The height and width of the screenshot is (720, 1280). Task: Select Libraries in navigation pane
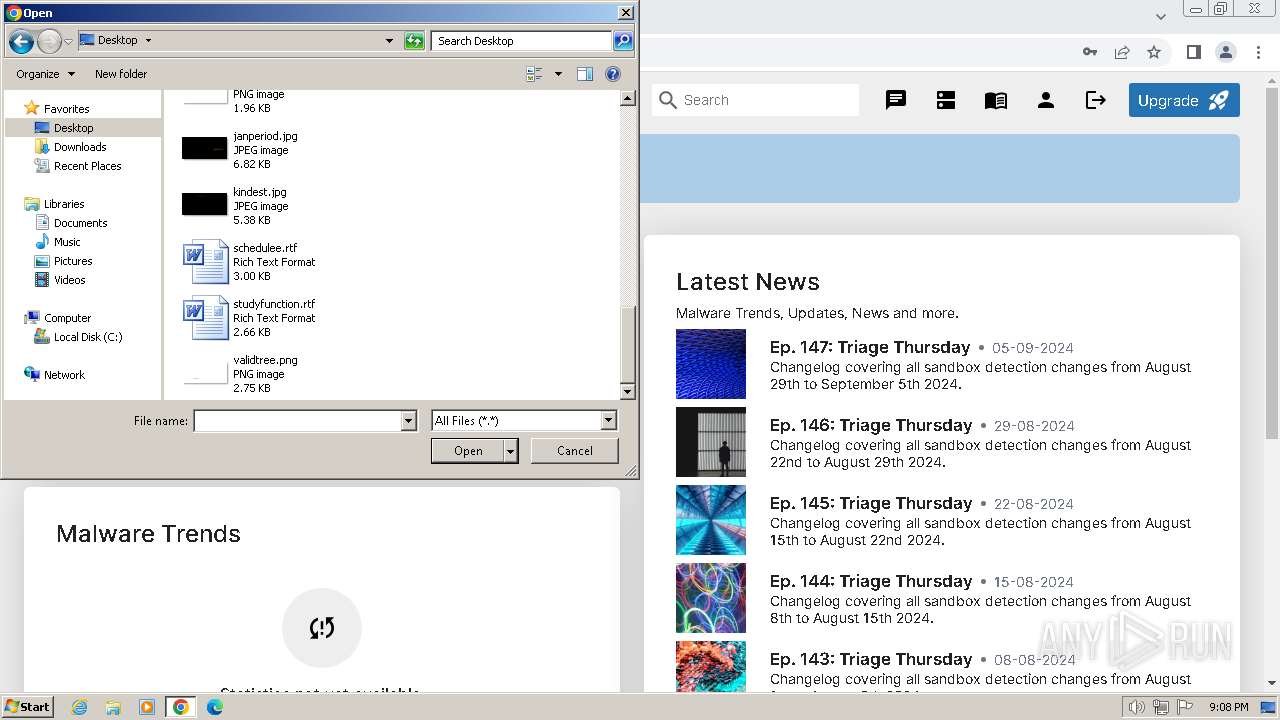tap(64, 204)
